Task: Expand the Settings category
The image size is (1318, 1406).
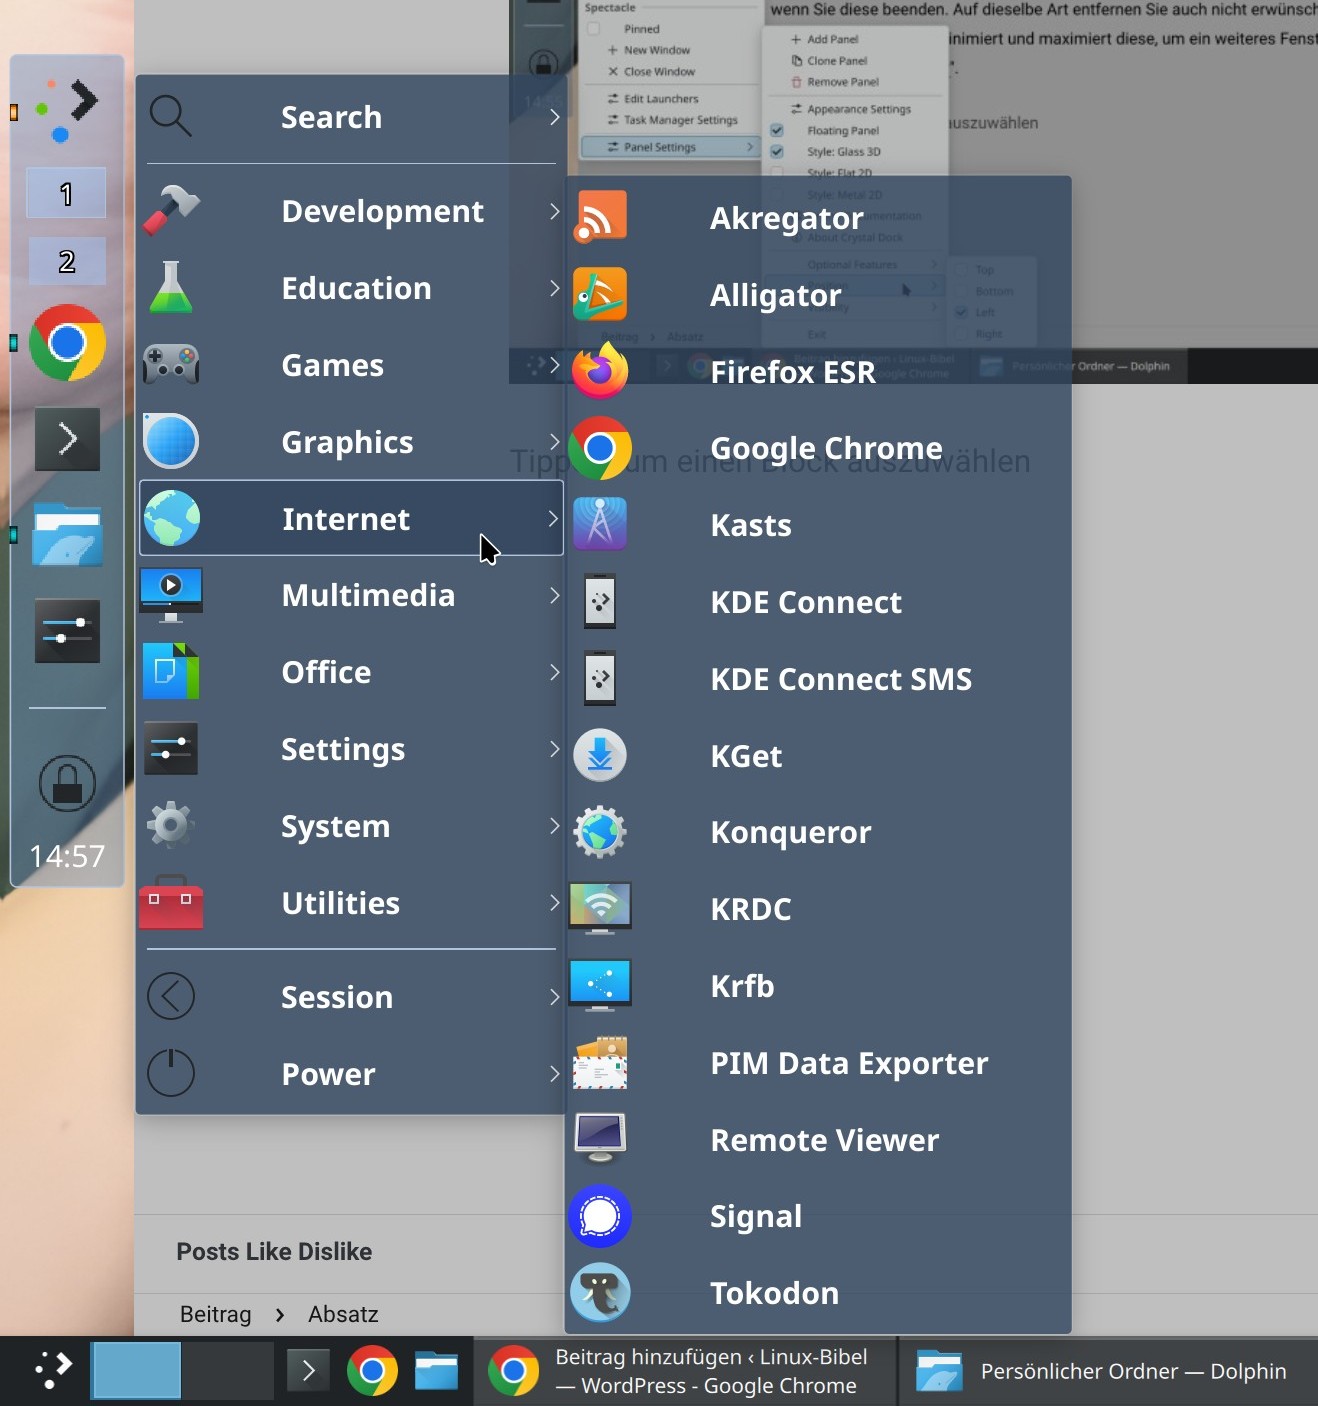Action: coord(351,749)
